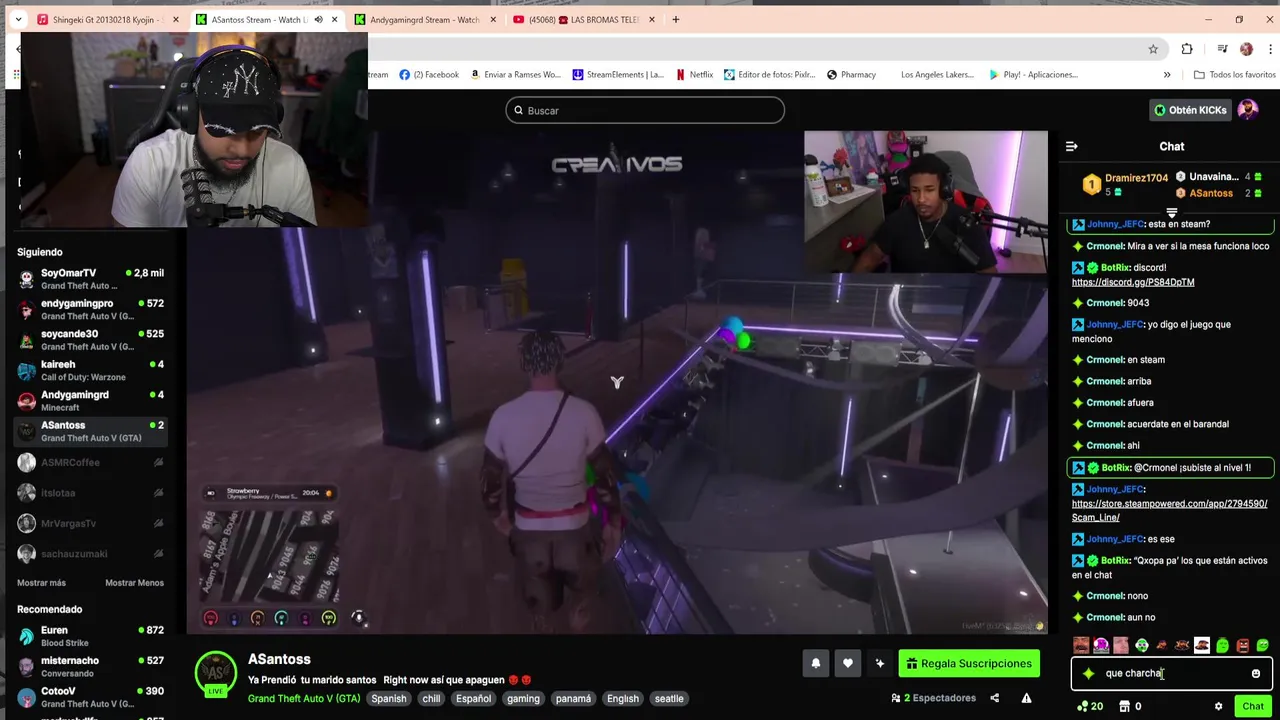The image size is (1280, 720).
Task: Open the shop icon showing 0
Action: [1130, 706]
